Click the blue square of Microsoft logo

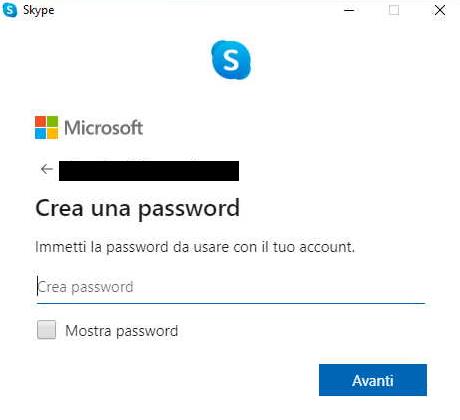[40, 133]
